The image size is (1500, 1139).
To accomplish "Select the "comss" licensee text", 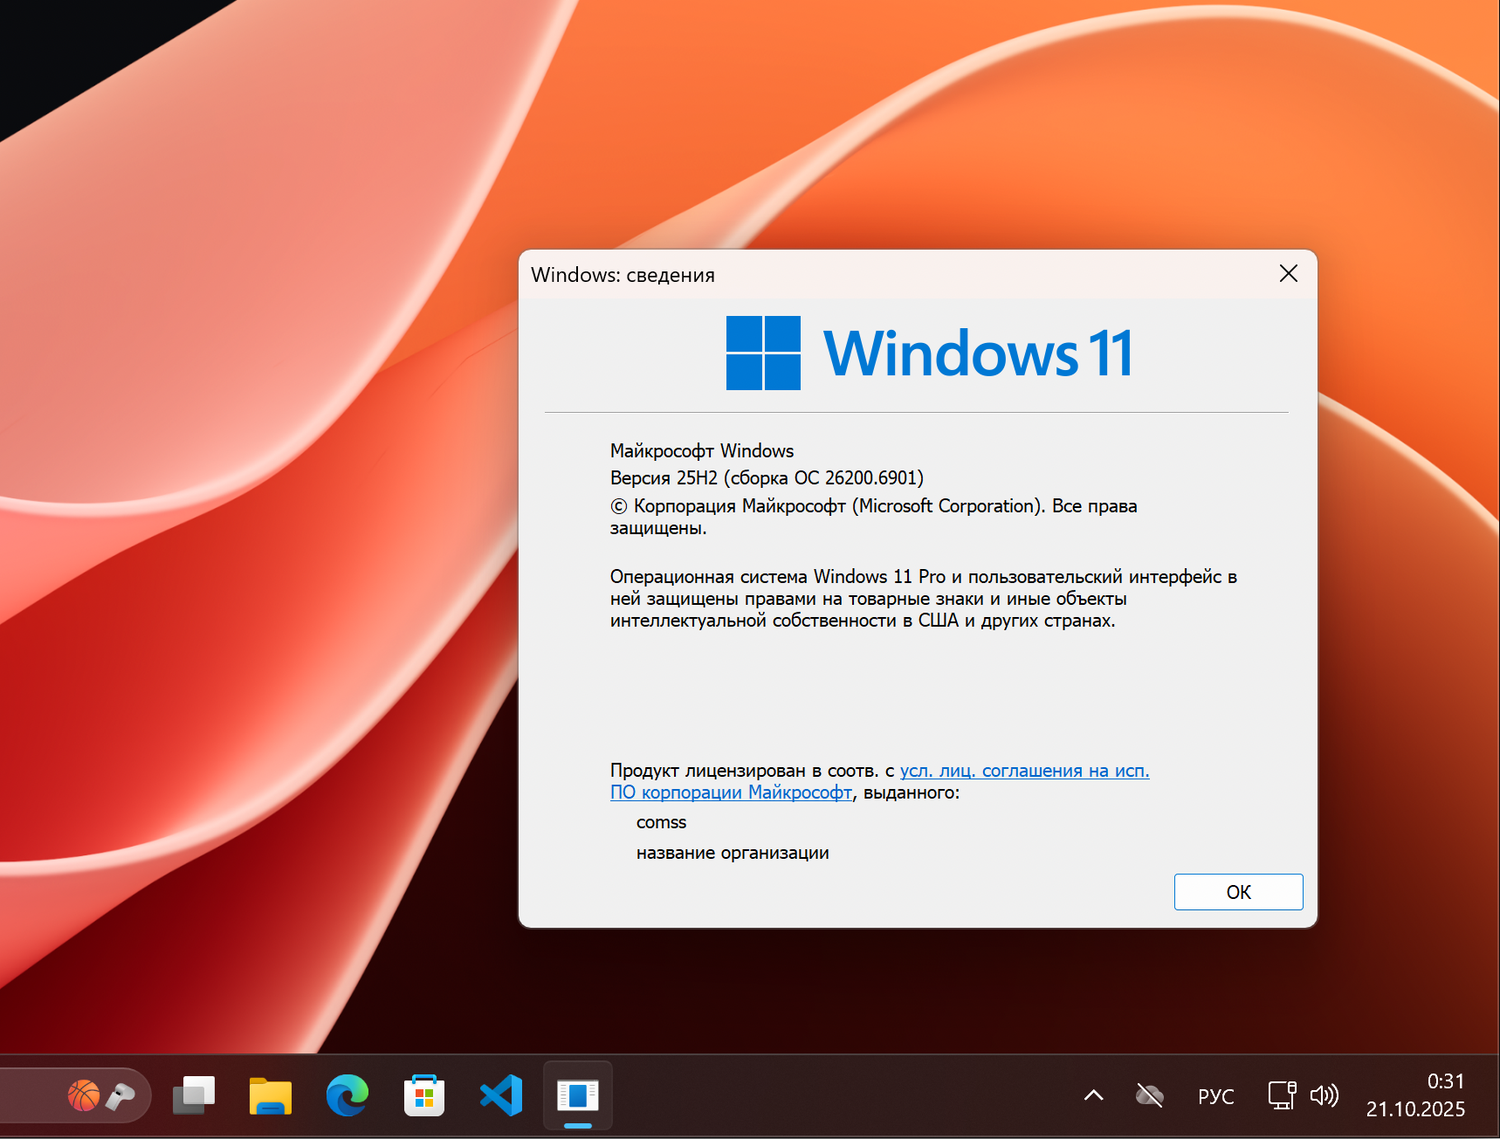I will pos(661,822).
